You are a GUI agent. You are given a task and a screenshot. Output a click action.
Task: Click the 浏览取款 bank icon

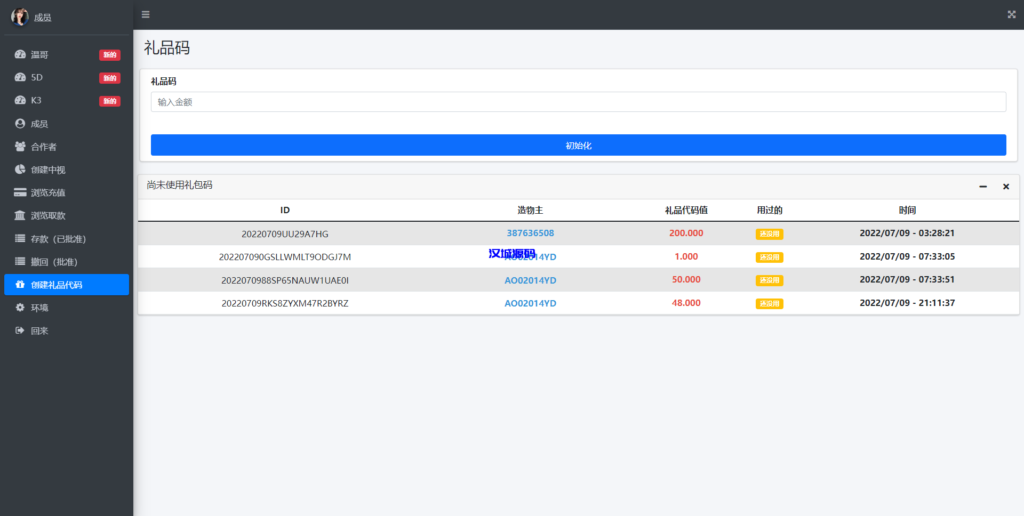point(20,216)
